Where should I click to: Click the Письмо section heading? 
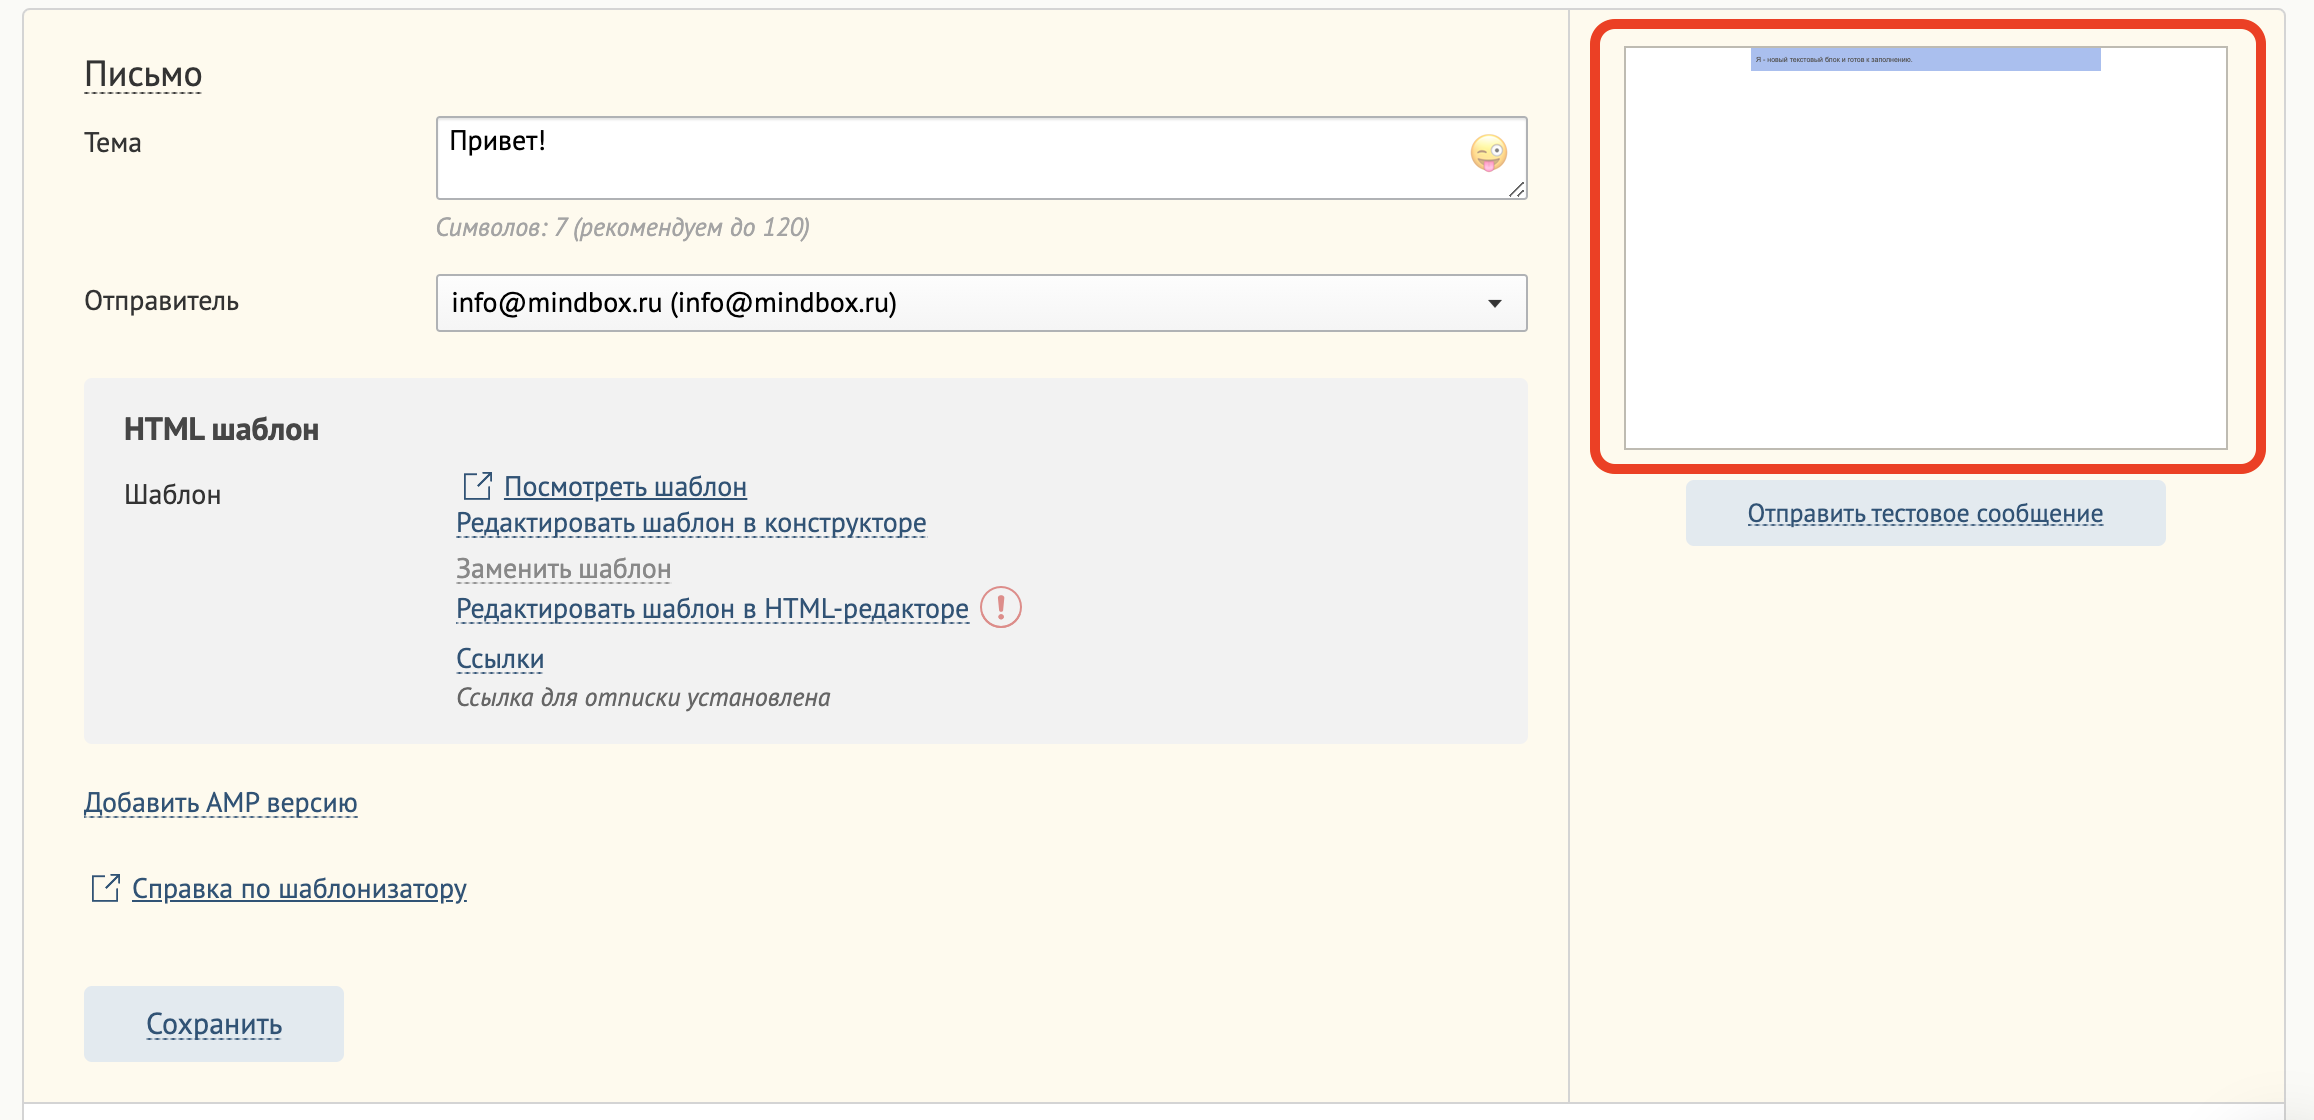point(143,75)
